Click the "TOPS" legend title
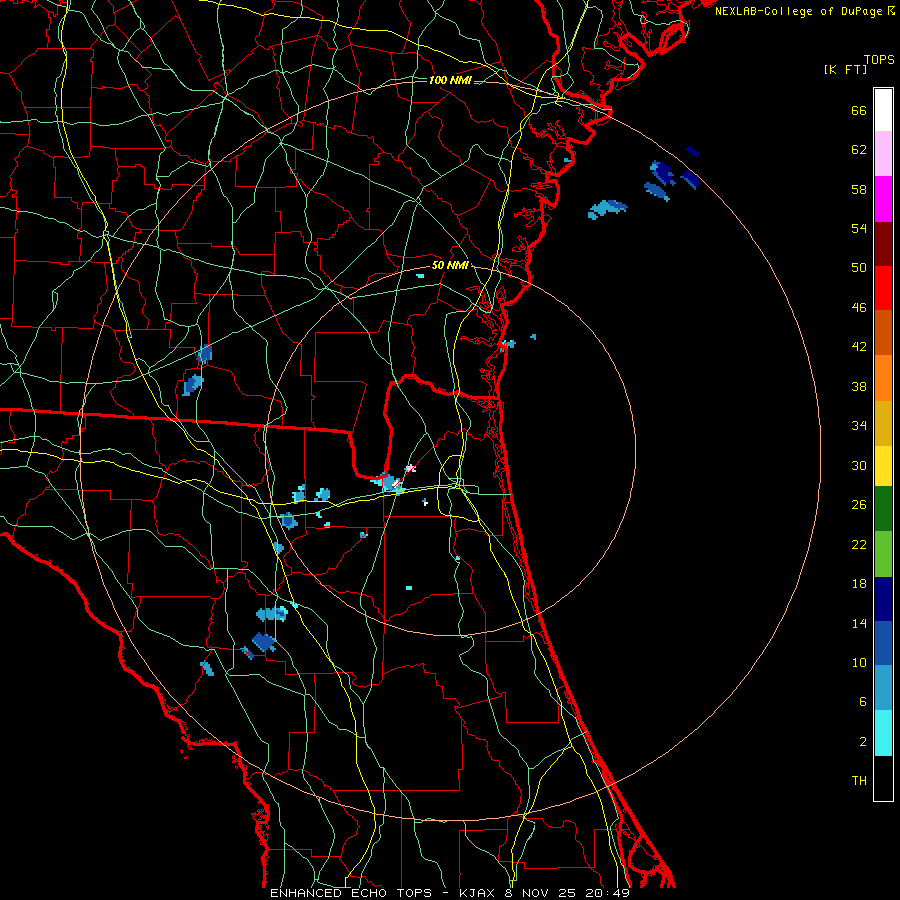 point(879,60)
